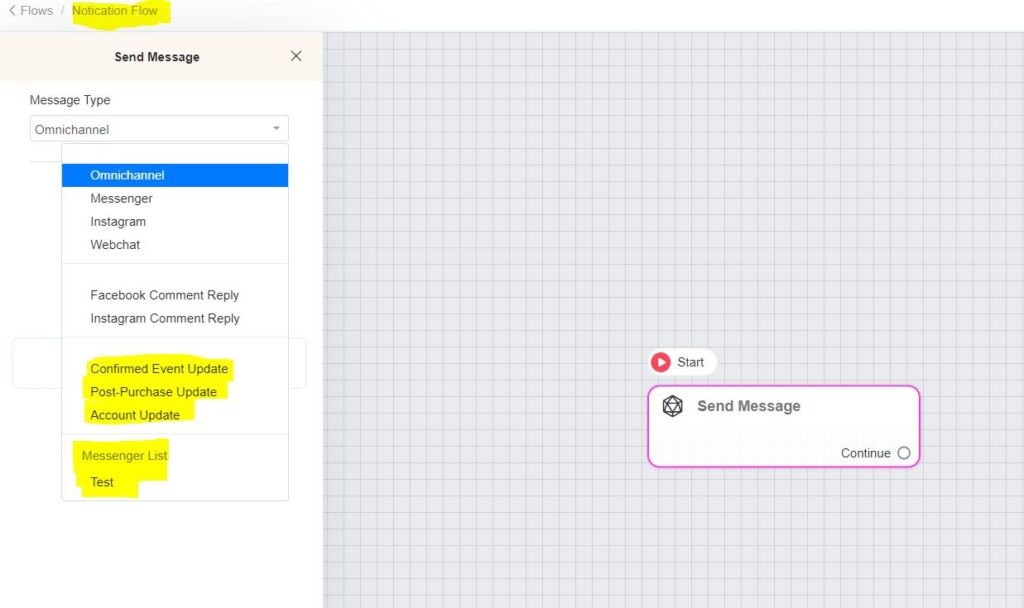Click the Send Message panel heading
The width and height of the screenshot is (1024, 608).
coord(157,57)
